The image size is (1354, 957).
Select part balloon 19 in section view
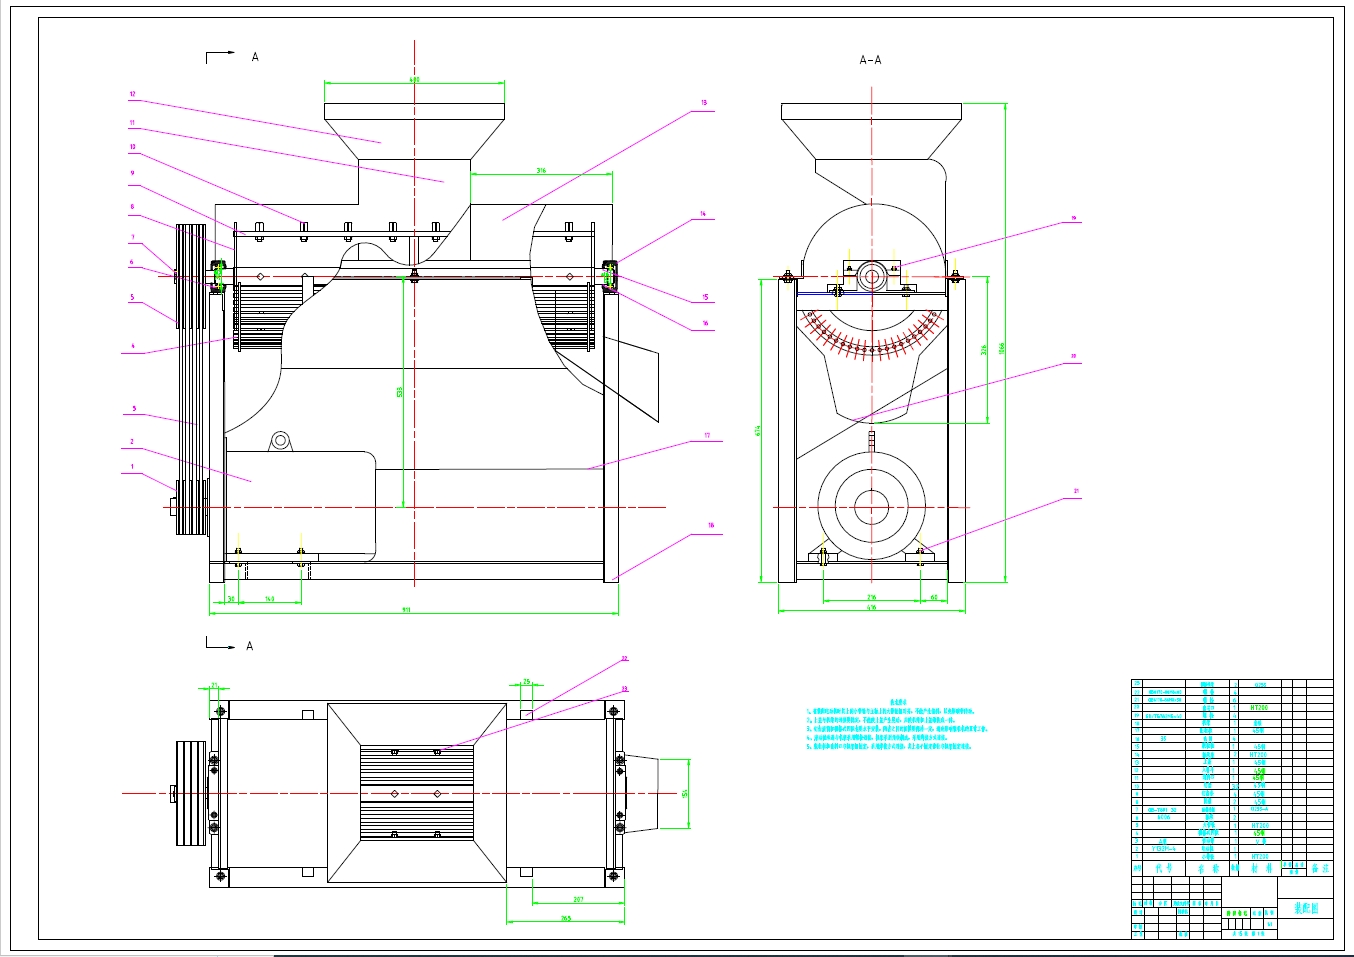(1074, 216)
